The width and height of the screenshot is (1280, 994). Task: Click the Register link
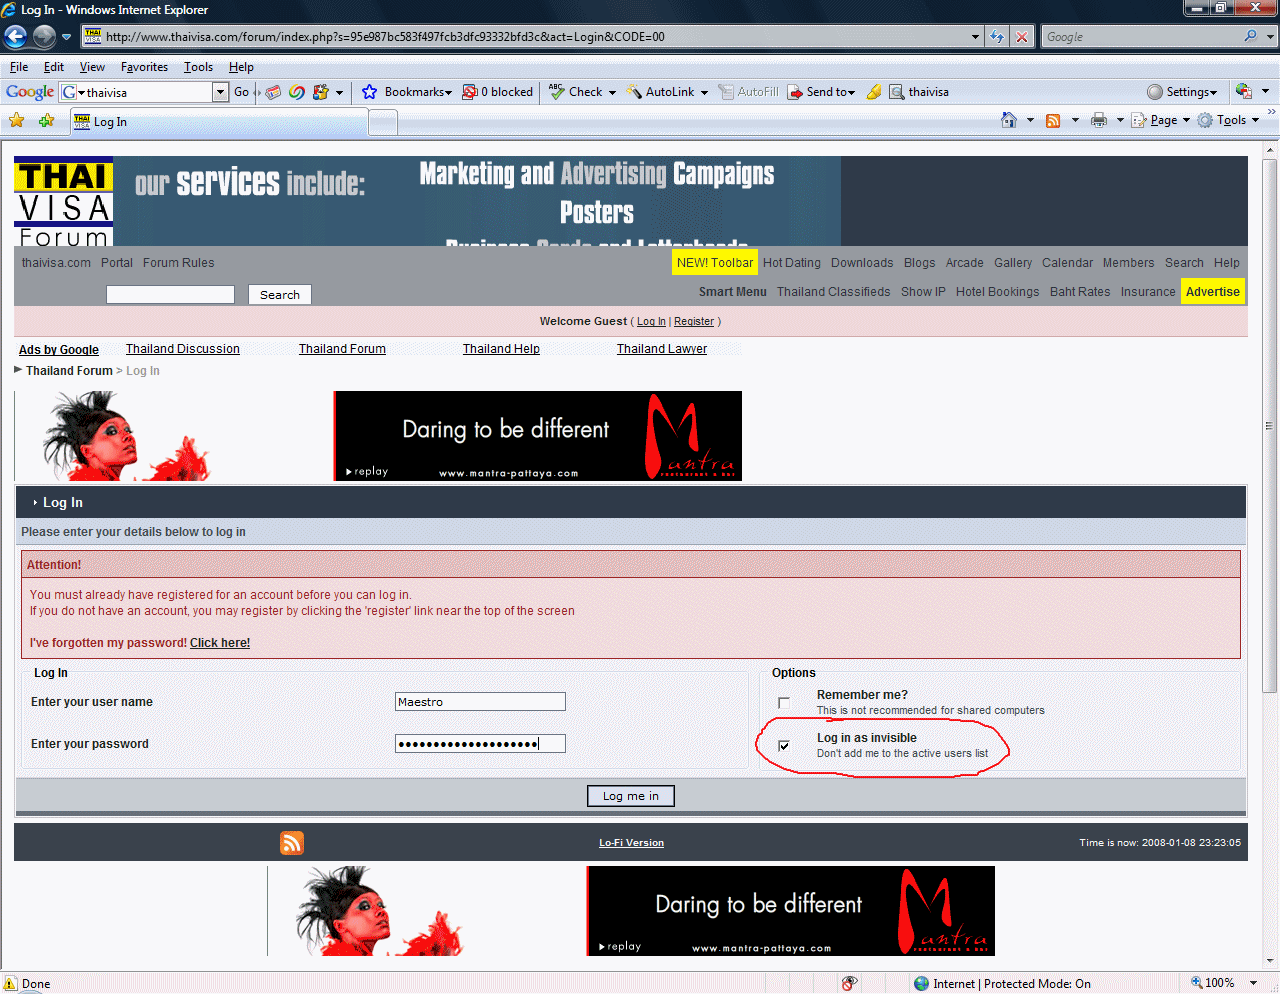click(694, 322)
